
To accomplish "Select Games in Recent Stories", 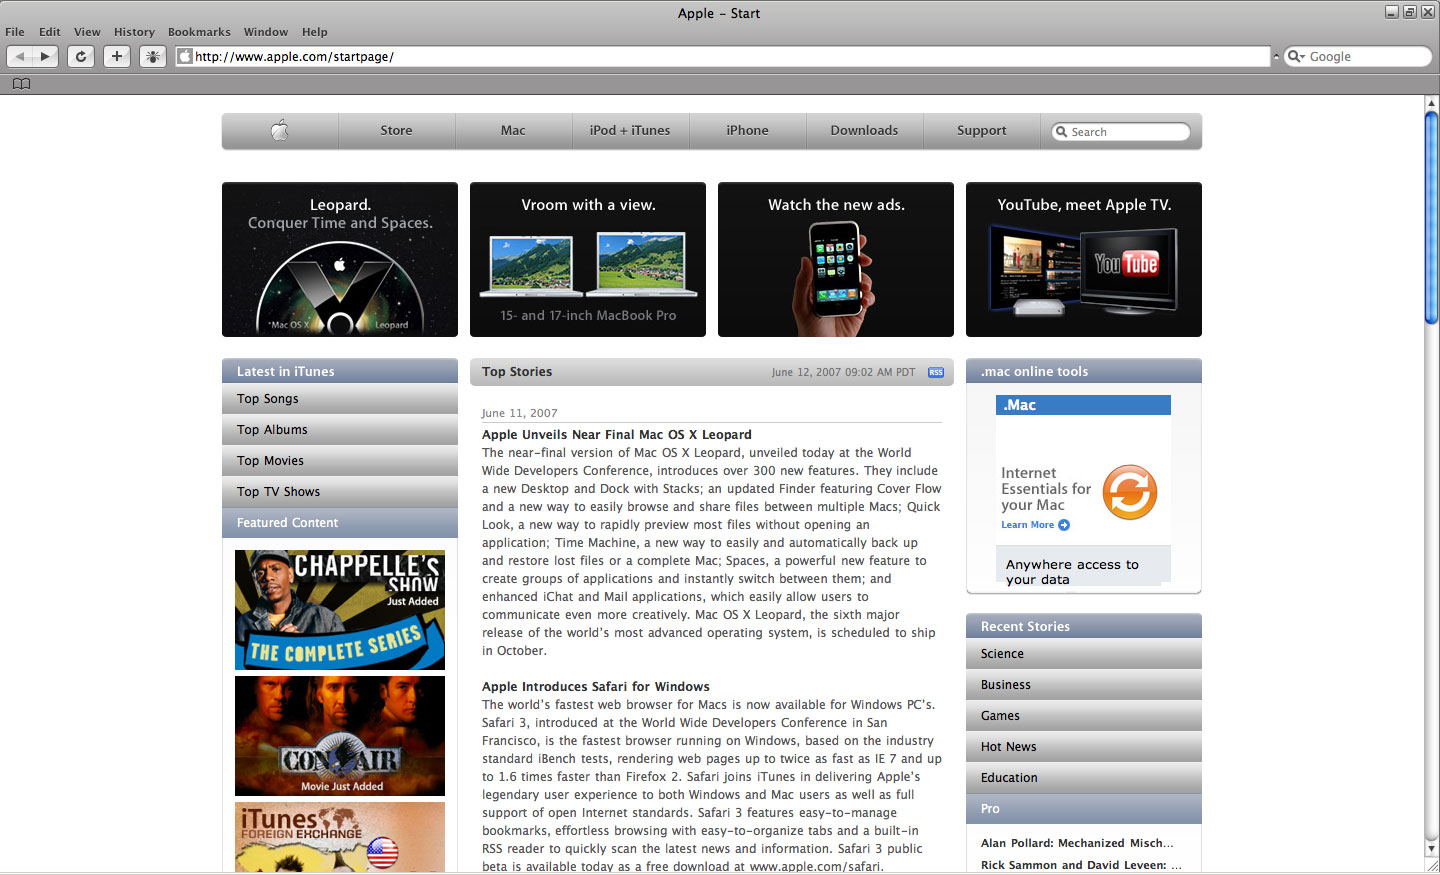I will tap(1084, 716).
